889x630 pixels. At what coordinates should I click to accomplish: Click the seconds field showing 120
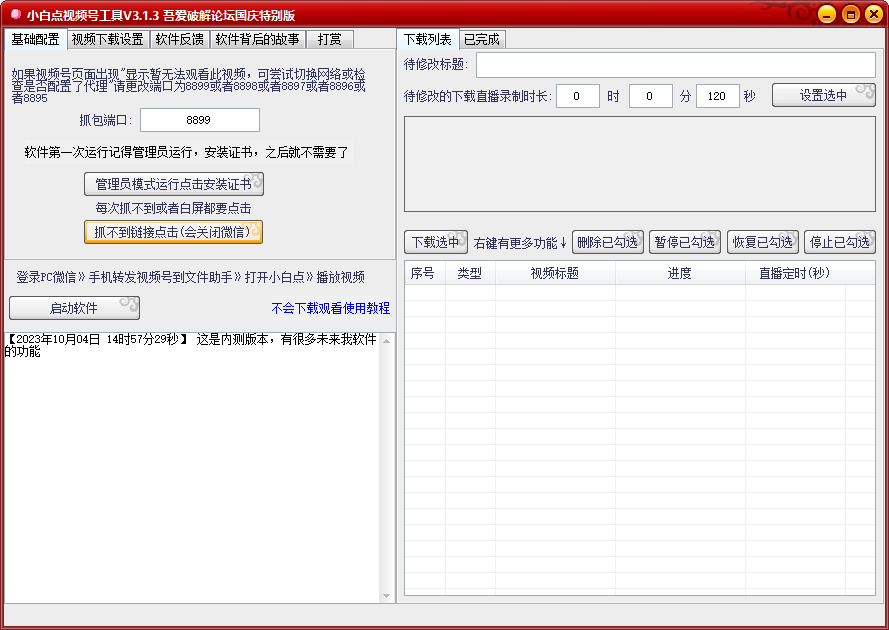pos(717,96)
